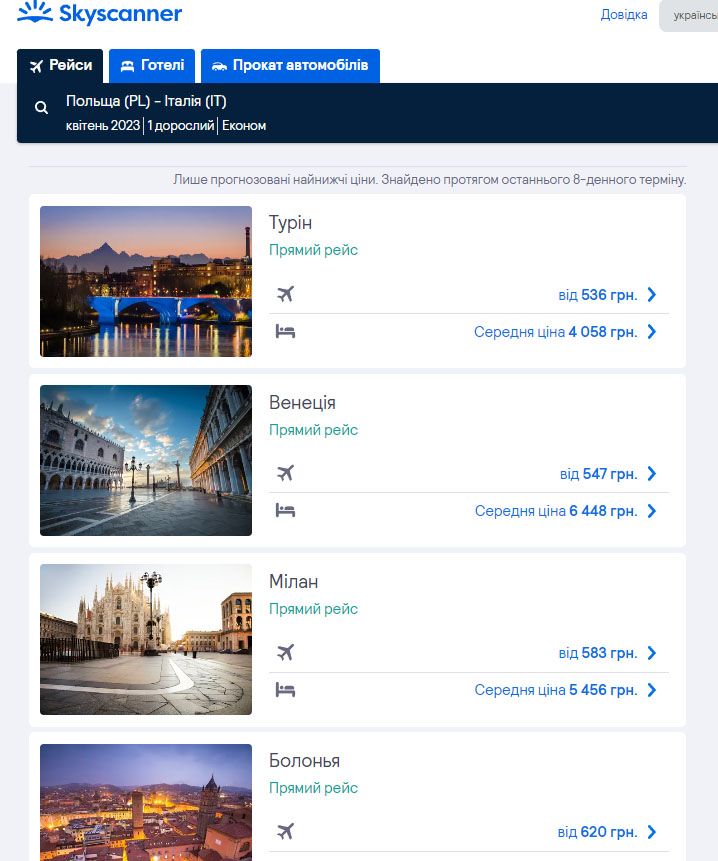Screen dimensions: 718x861
Task: Click the Венеція destination title
Action: click(302, 402)
